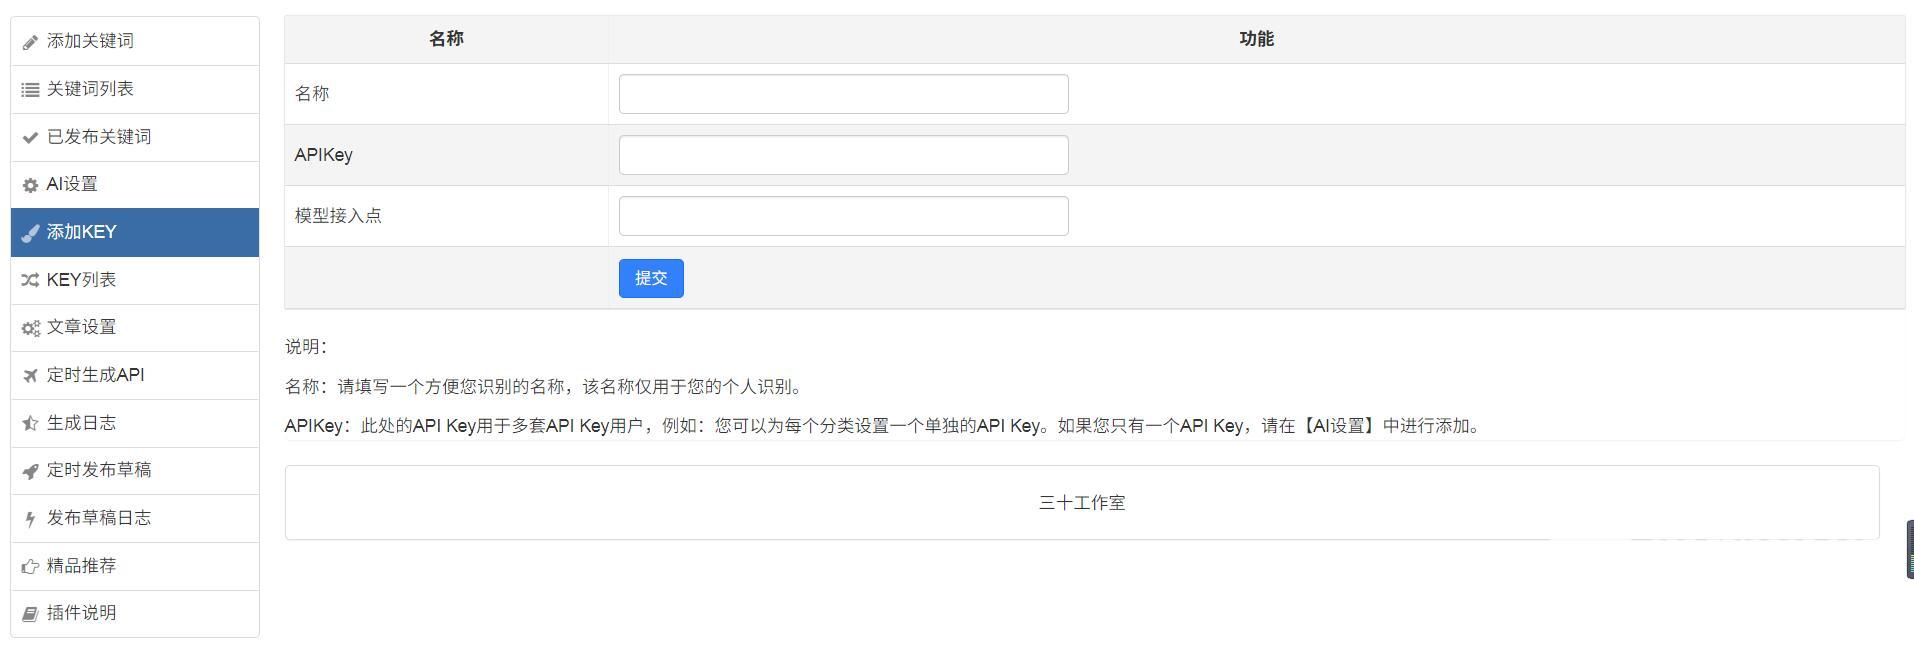1914x654 pixels.
Task: Click the checkmark icon beside 已发布关键词
Action: 31,138
